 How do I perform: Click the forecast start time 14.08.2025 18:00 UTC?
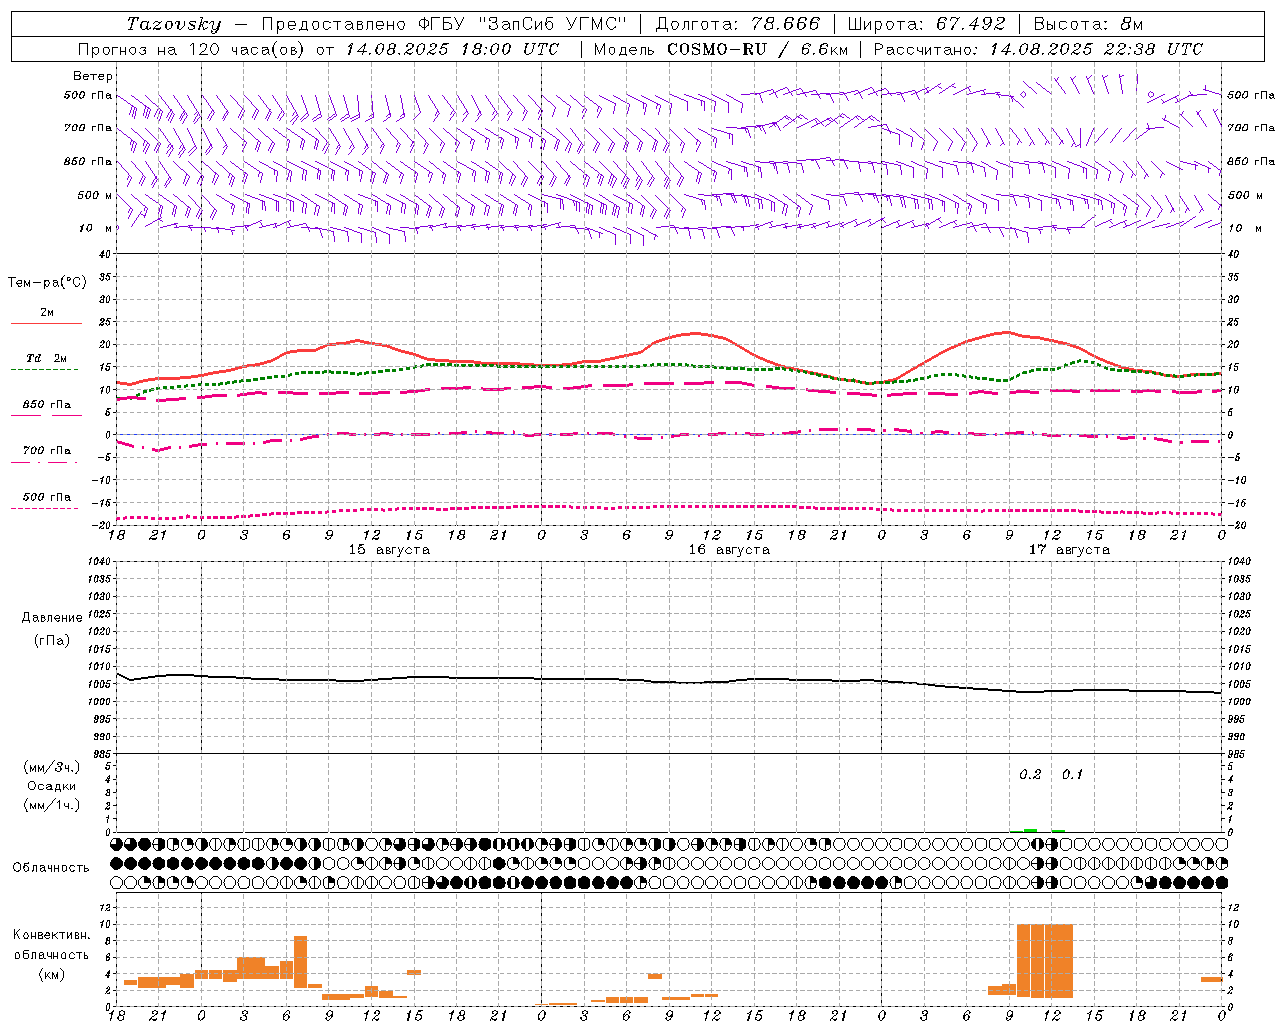tap(453, 49)
